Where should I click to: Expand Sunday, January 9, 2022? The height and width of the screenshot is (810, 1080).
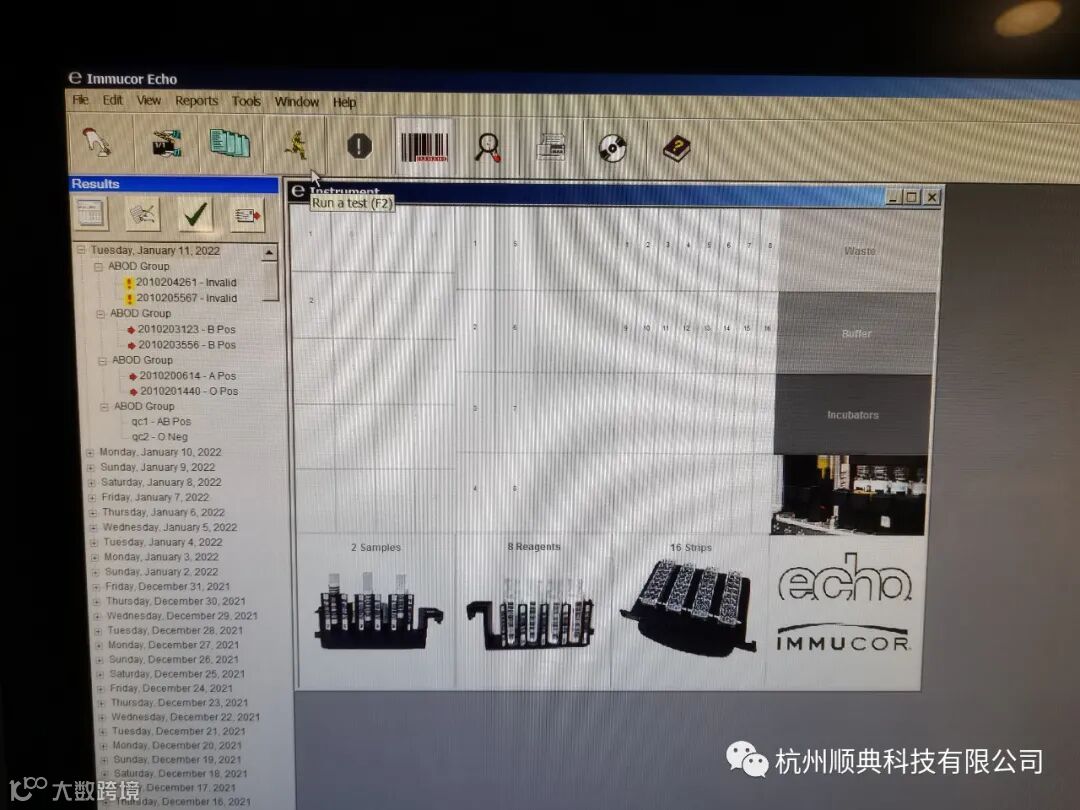90,468
